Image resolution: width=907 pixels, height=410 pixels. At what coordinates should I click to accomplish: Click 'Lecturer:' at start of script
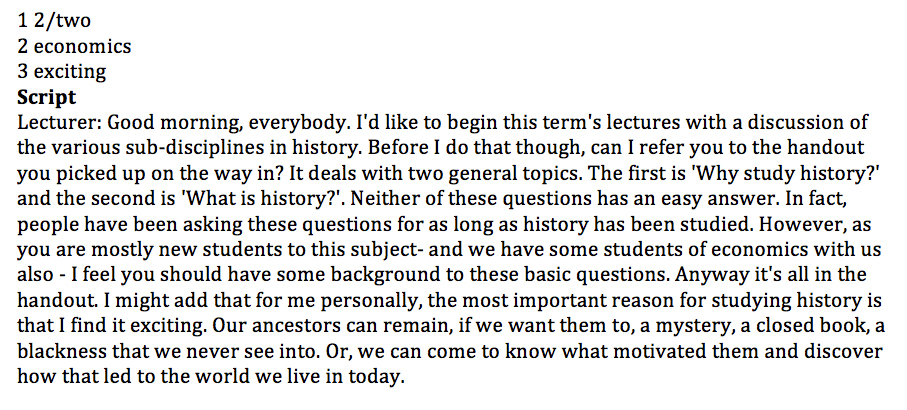coord(60,123)
